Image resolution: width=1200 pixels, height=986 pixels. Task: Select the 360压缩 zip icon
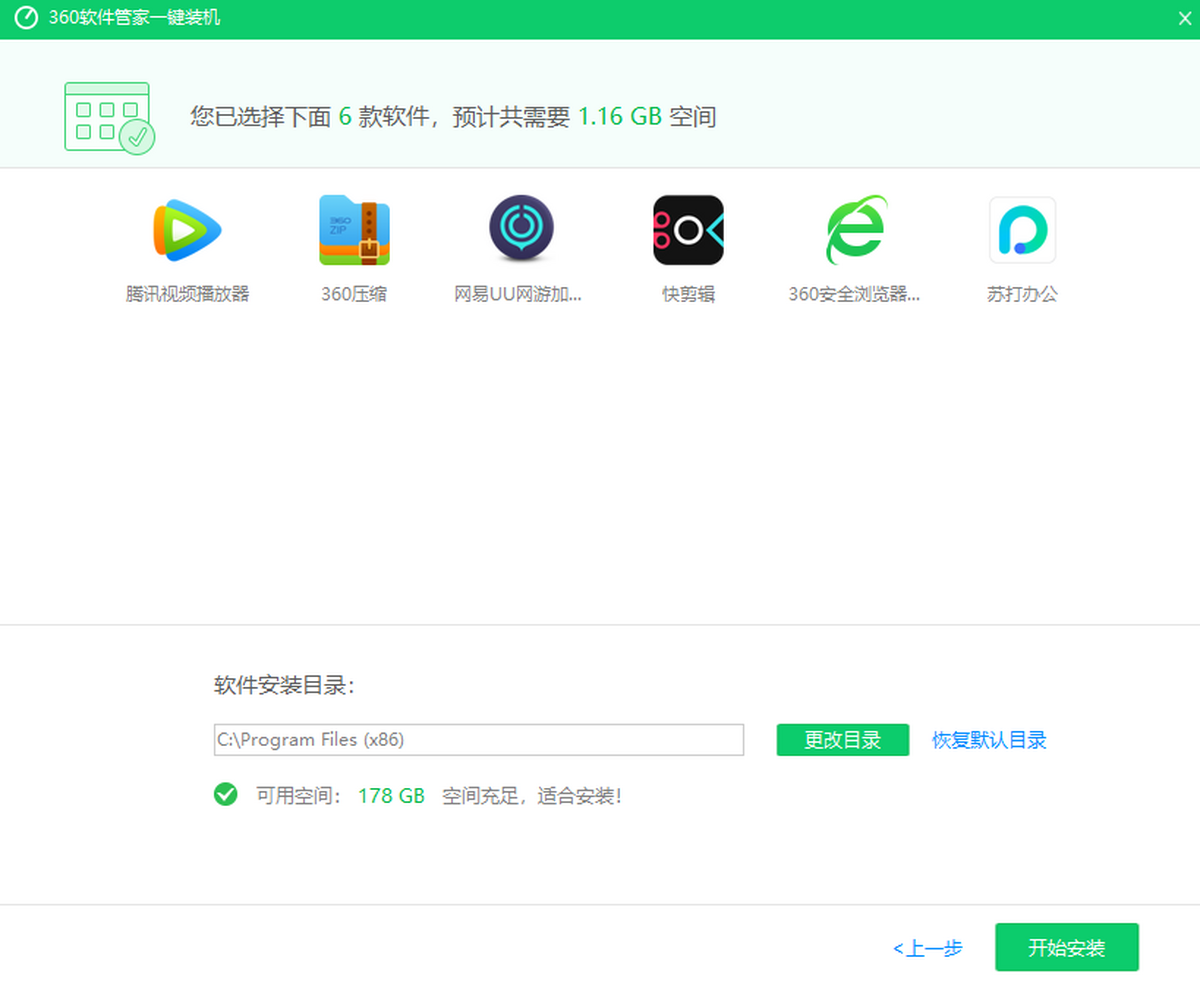coord(354,230)
